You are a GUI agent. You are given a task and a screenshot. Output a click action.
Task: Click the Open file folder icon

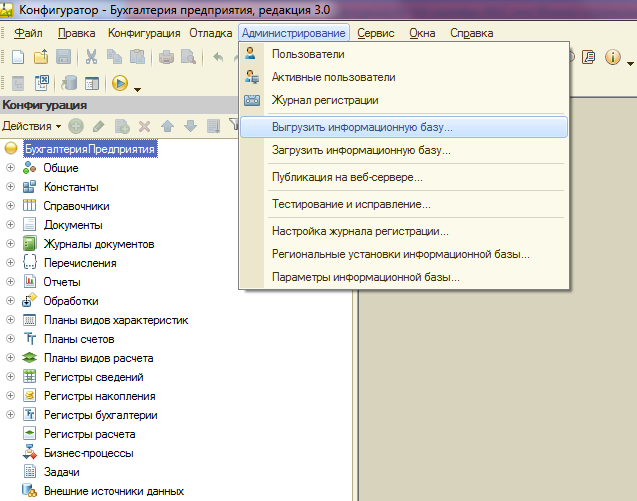[40, 57]
